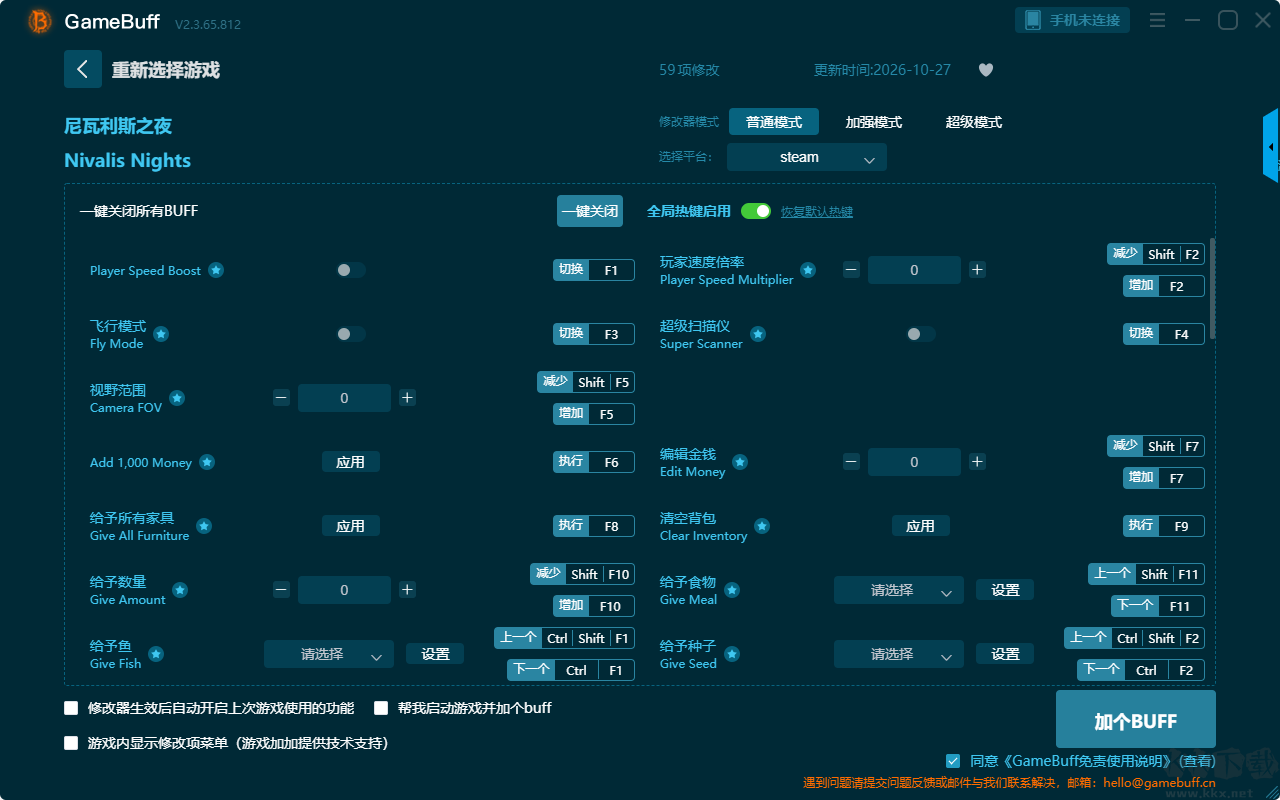
Task: Click the Give Amount value field
Action: click(344, 590)
